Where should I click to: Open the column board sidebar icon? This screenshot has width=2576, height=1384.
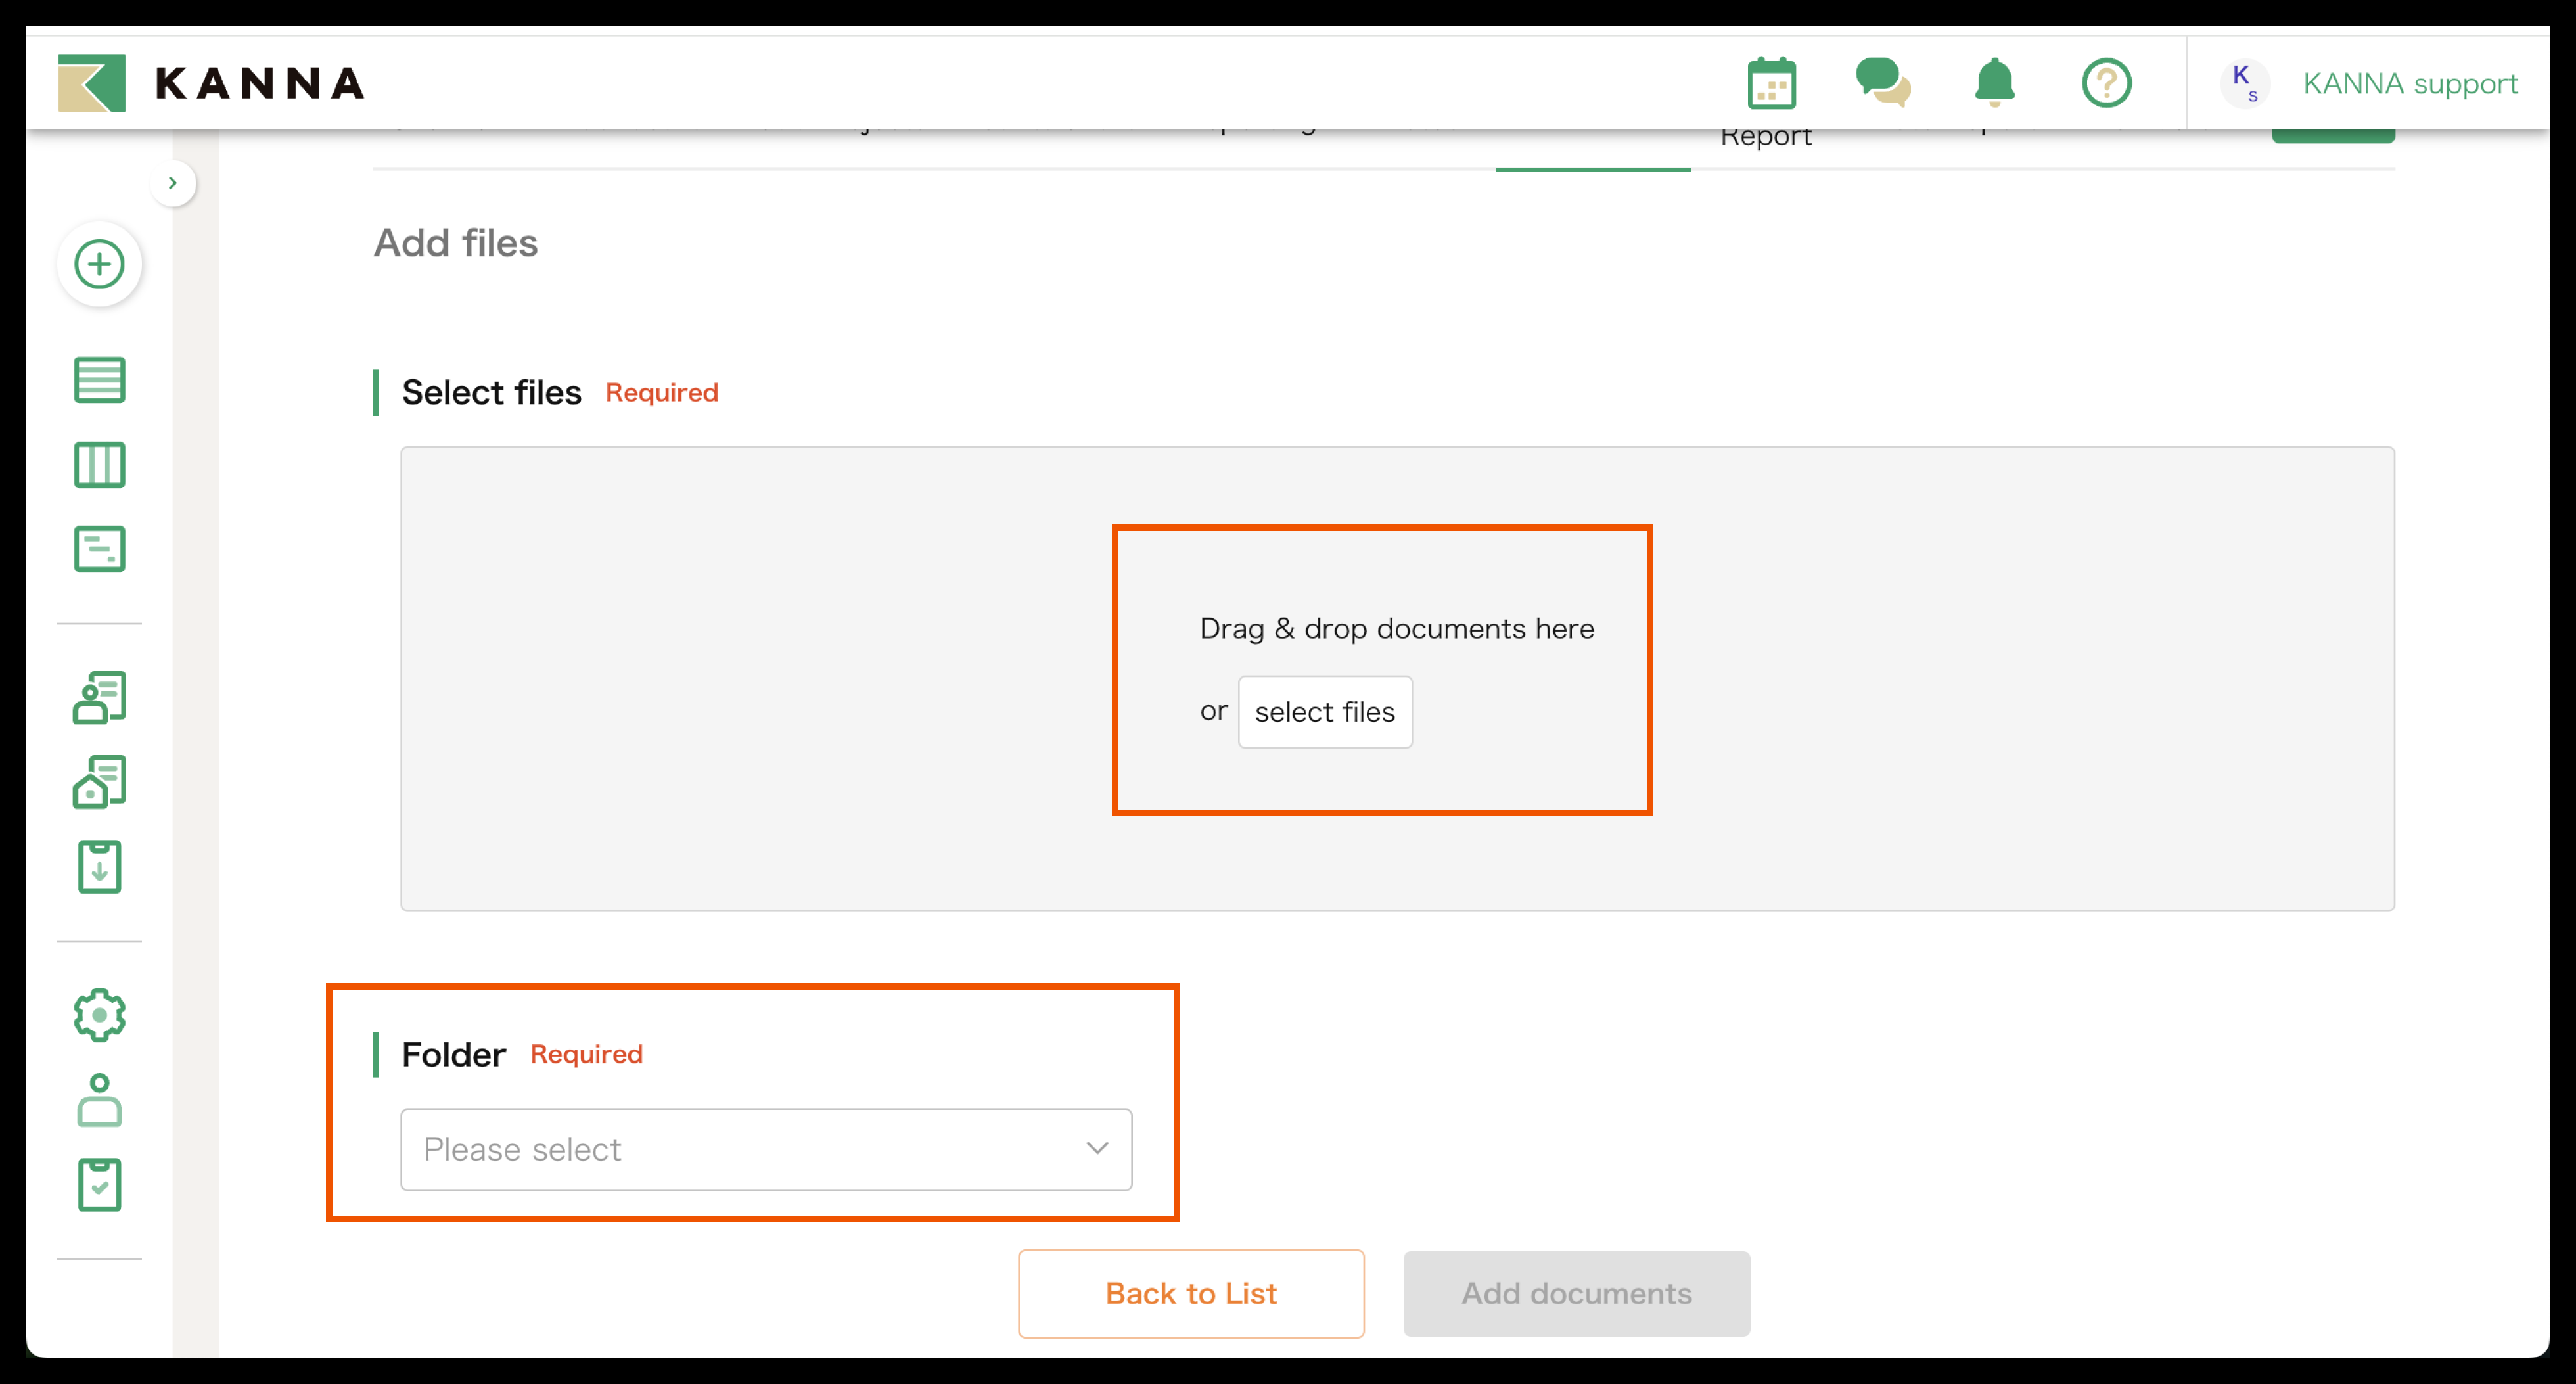tap(99, 465)
